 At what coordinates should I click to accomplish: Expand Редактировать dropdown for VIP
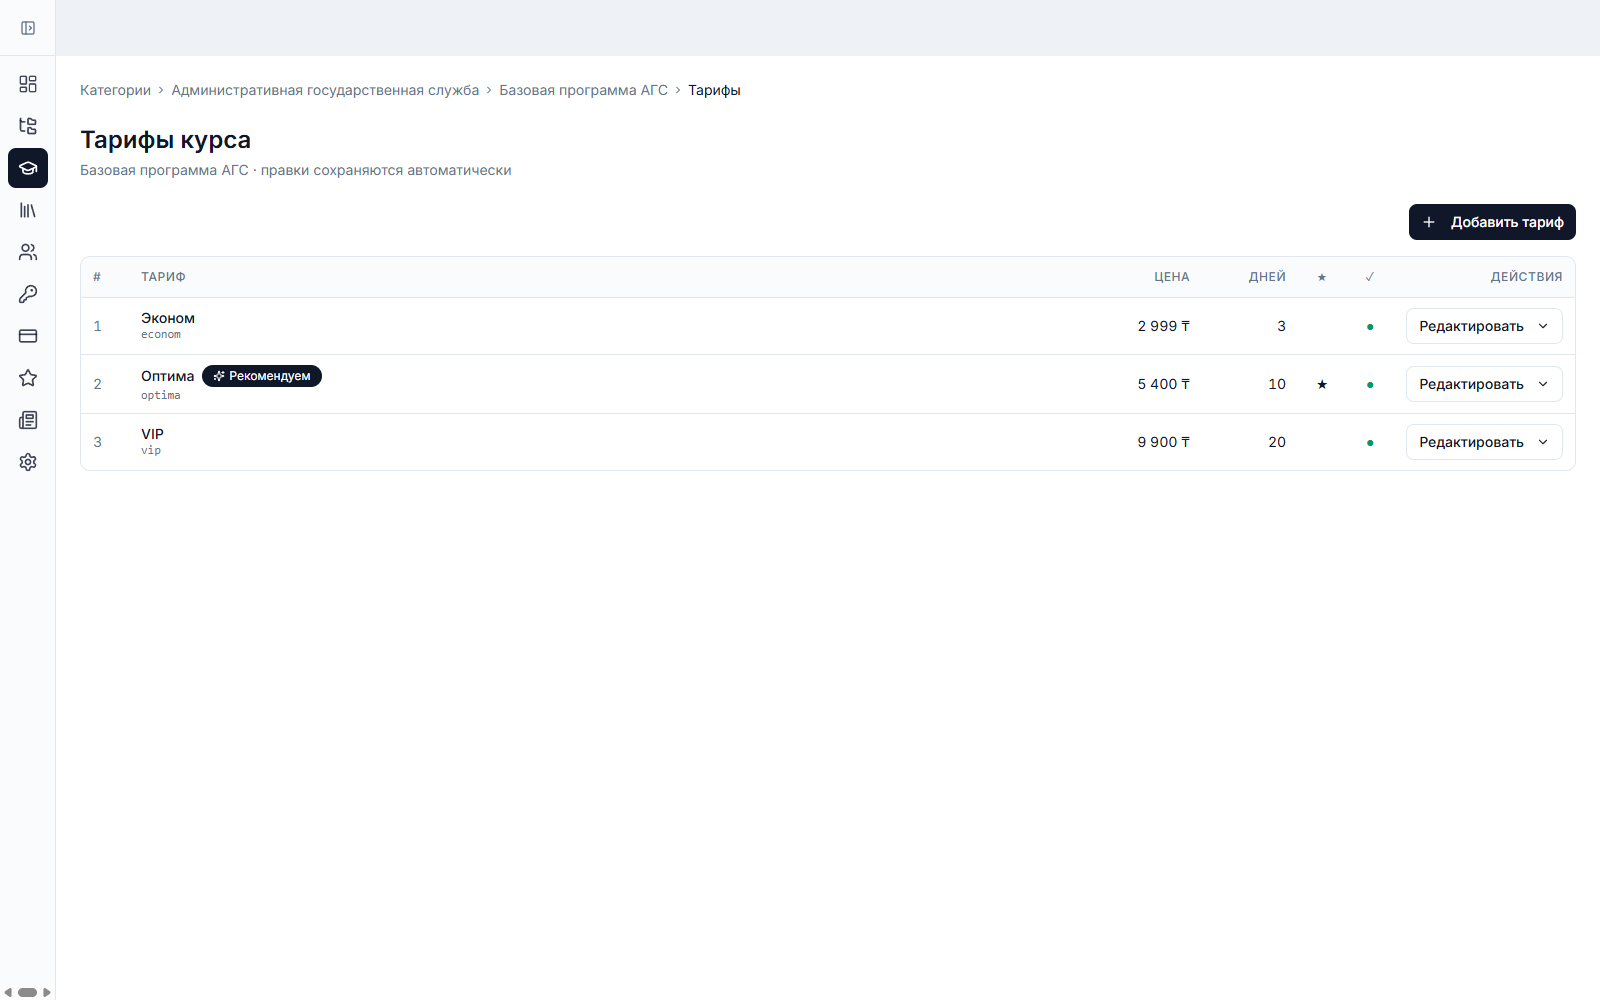tap(1484, 442)
